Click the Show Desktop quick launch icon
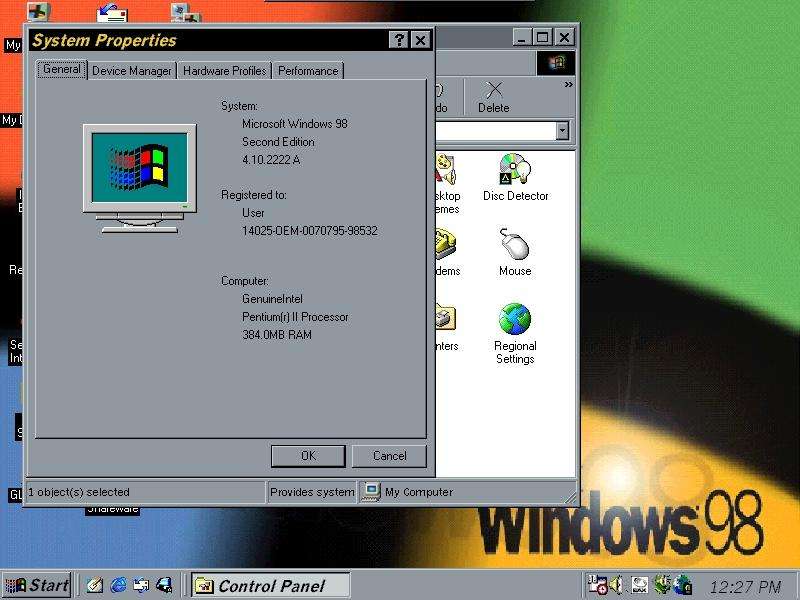Viewport: 800px width, 600px height. (95, 585)
